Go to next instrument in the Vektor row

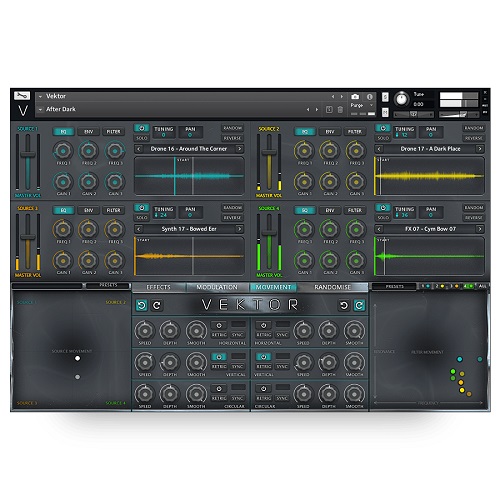click(342, 97)
